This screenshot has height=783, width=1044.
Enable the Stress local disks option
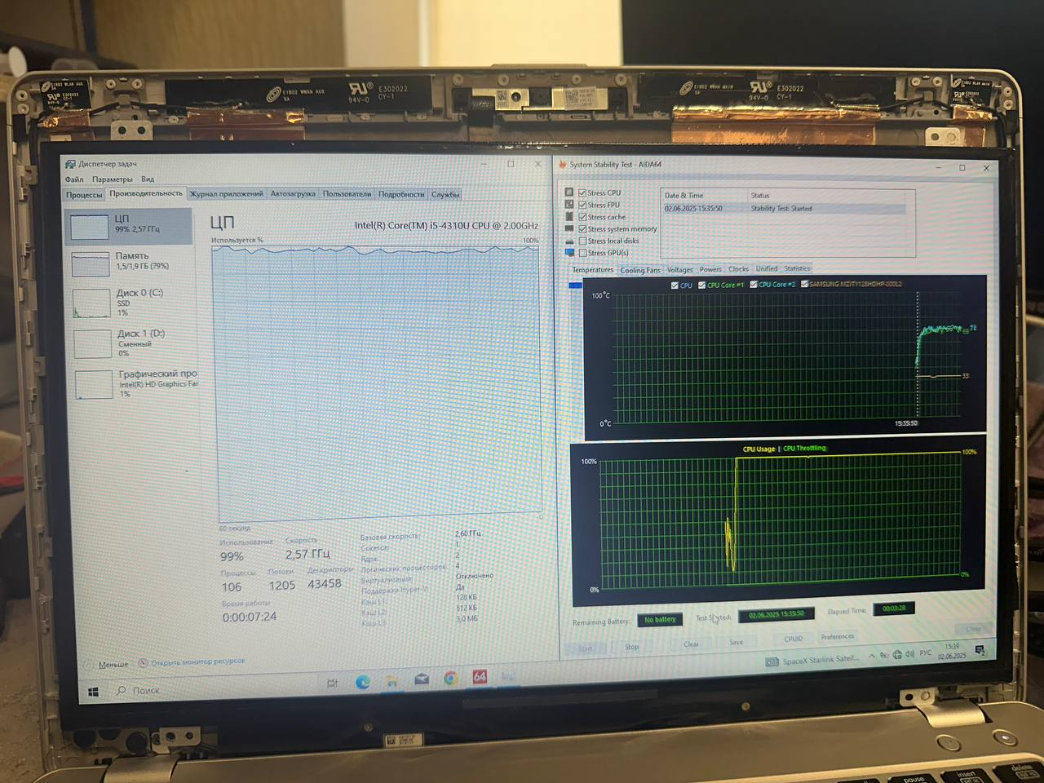(583, 241)
